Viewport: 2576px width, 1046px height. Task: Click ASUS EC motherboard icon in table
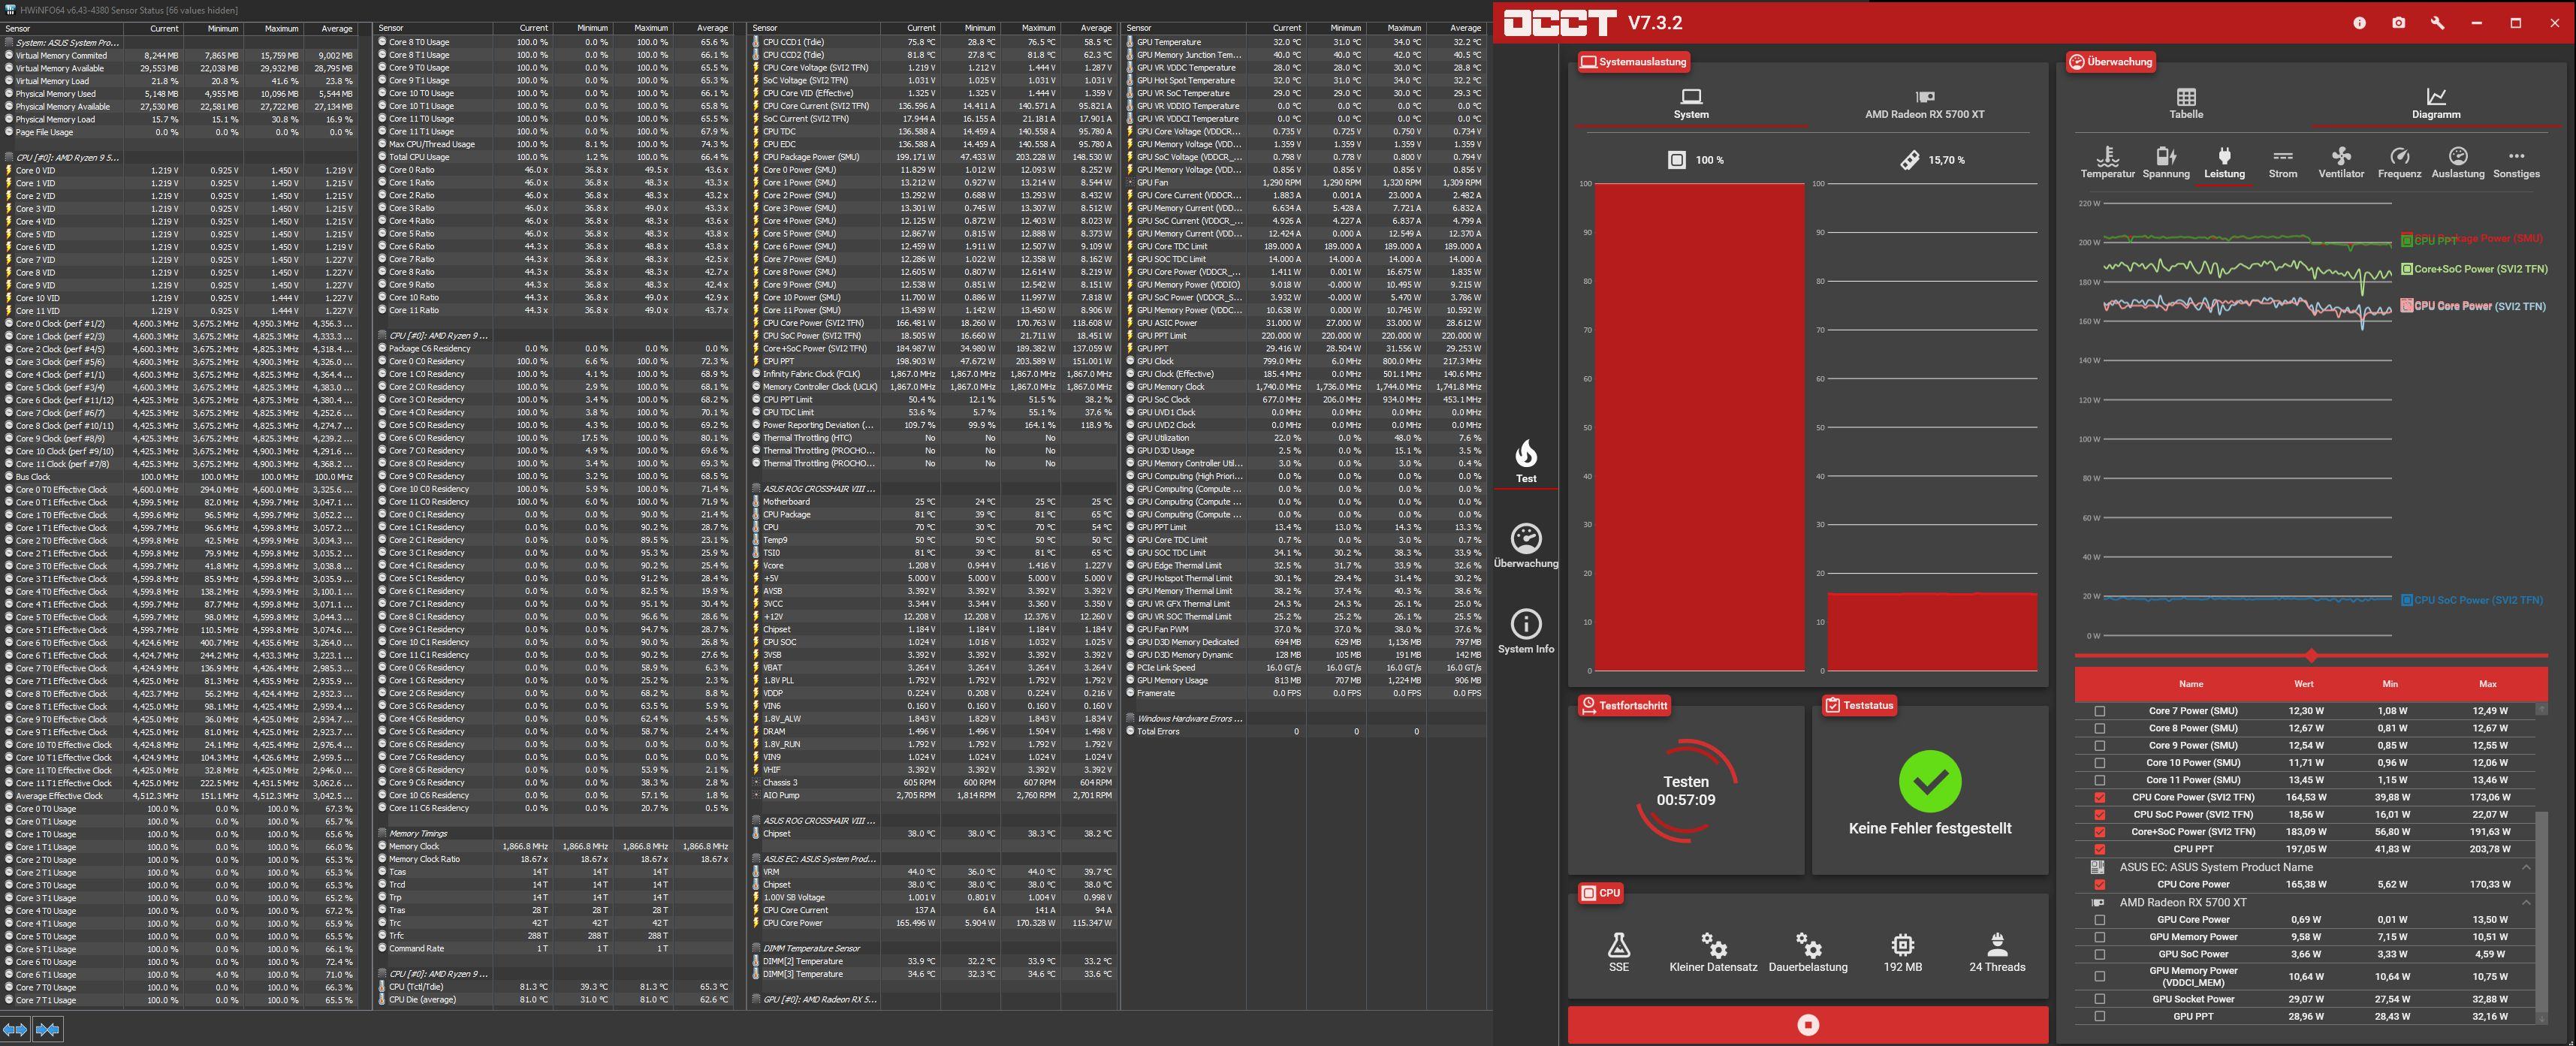click(2098, 867)
